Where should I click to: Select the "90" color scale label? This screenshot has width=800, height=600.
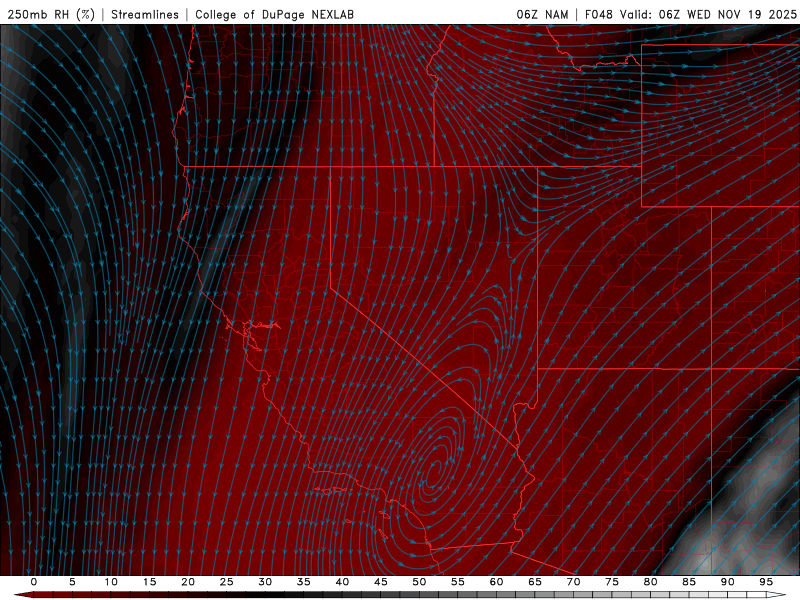(x=727, y=582)
